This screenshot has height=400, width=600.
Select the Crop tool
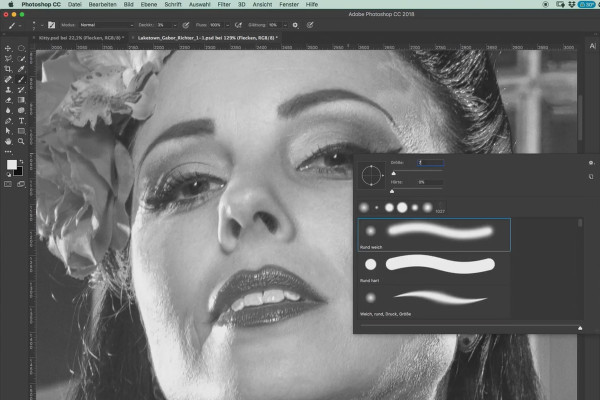(8, 69)
